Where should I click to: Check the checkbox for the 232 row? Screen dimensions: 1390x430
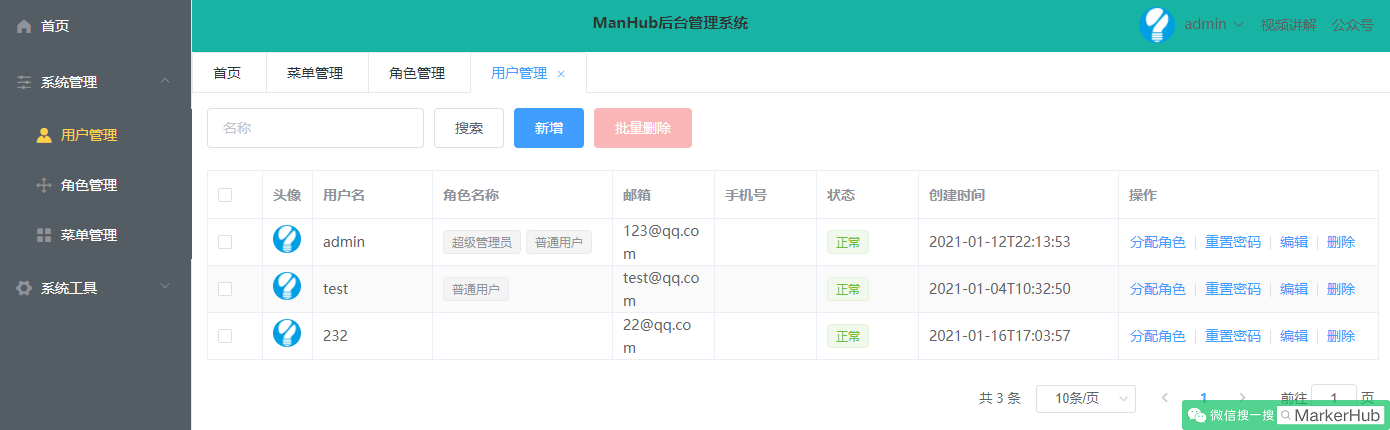[x=225, y=336]
